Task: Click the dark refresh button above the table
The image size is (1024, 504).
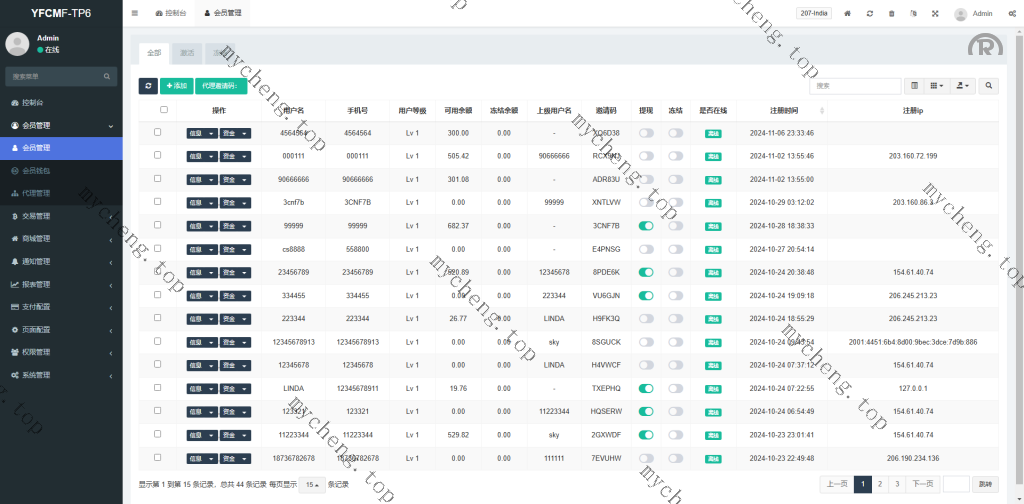Action: point(147,86)
